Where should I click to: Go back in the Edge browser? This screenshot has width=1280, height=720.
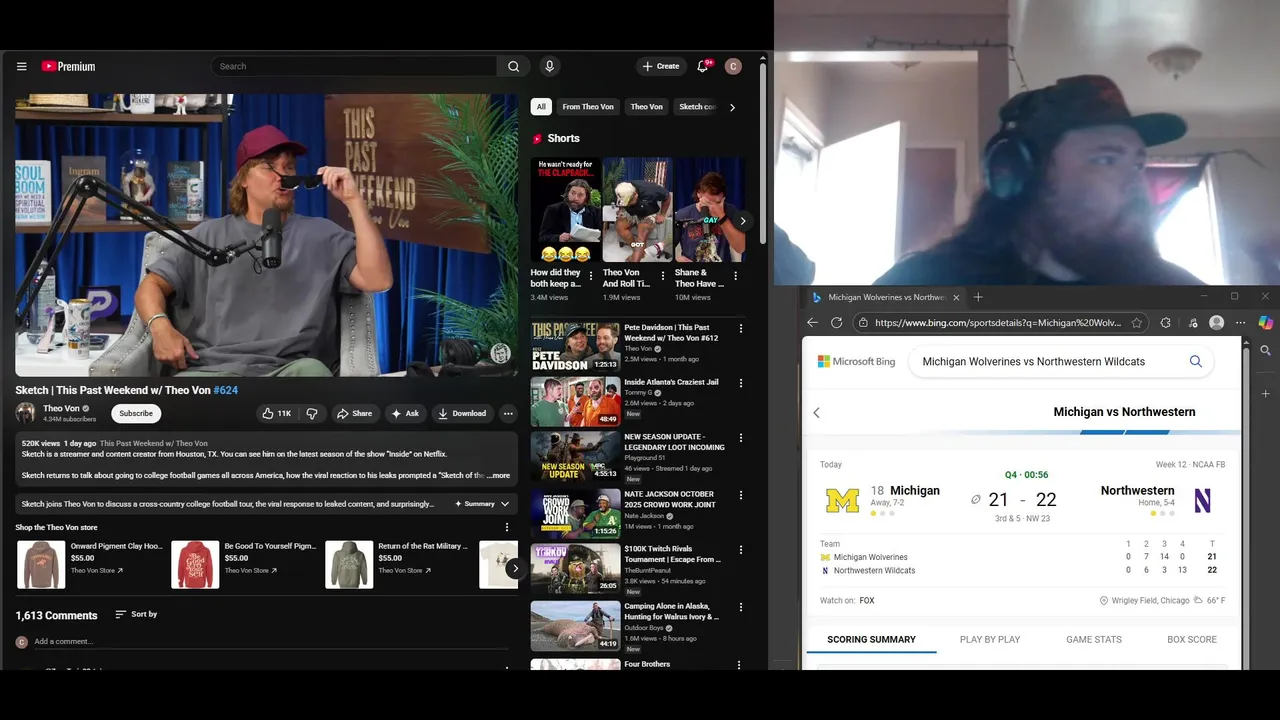pyautogui.click(x=812, y=323)
